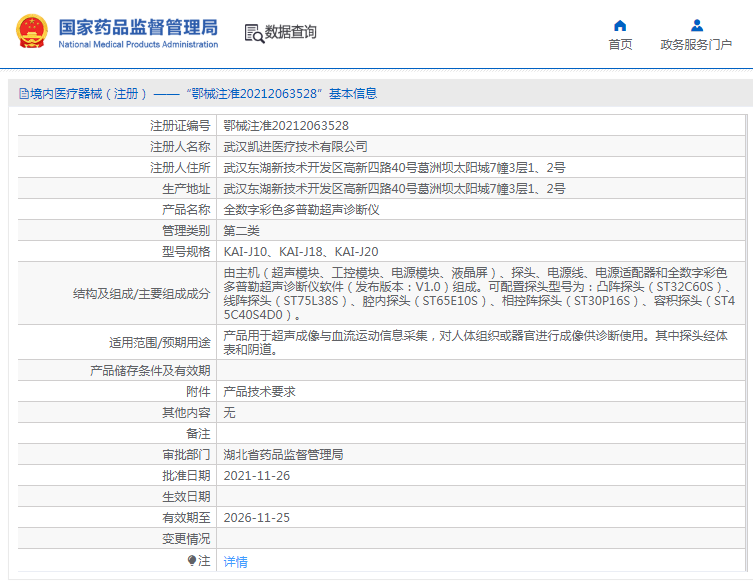
Task: Go to 数据查询 text label
Action: 291,32
